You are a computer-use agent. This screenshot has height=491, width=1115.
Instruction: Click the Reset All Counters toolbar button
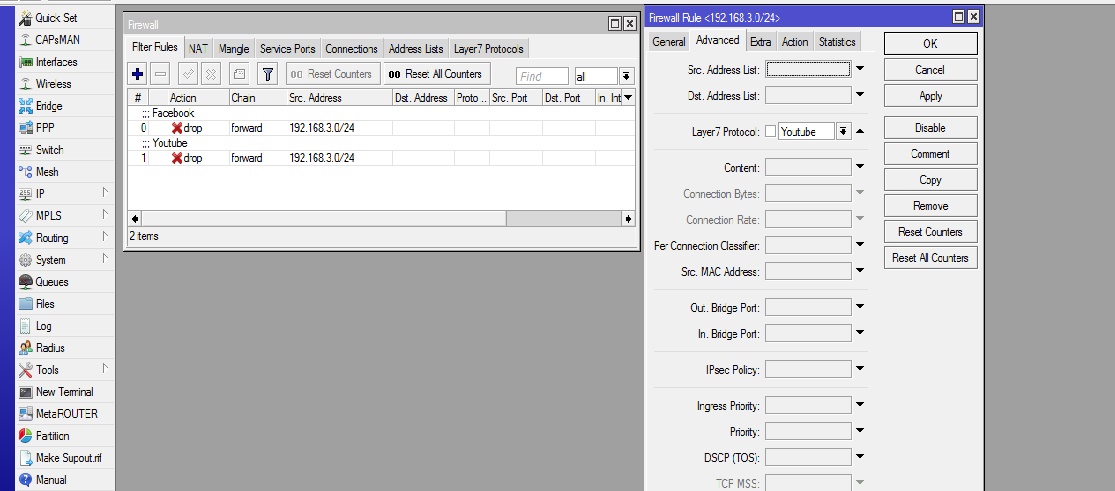437,74
